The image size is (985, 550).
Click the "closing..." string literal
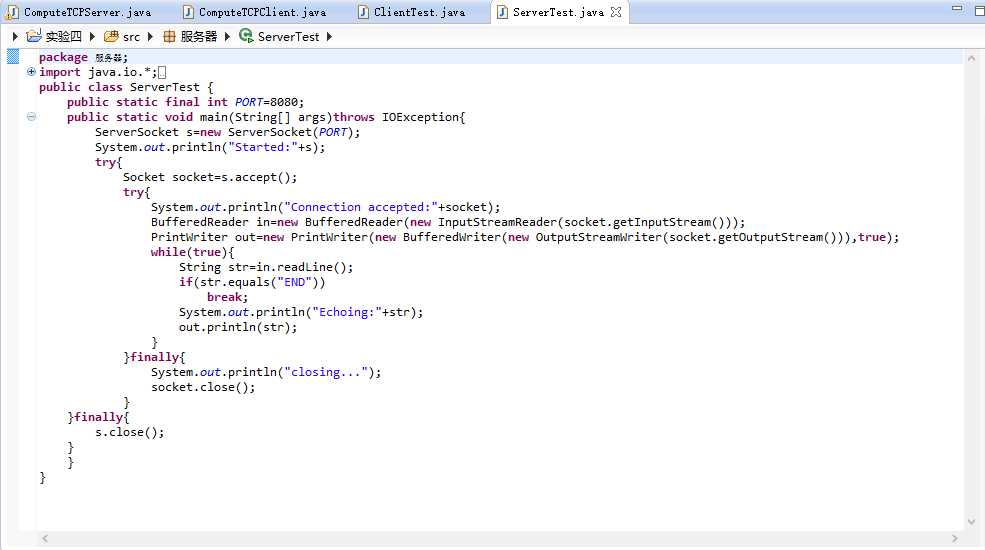(325, 373)
